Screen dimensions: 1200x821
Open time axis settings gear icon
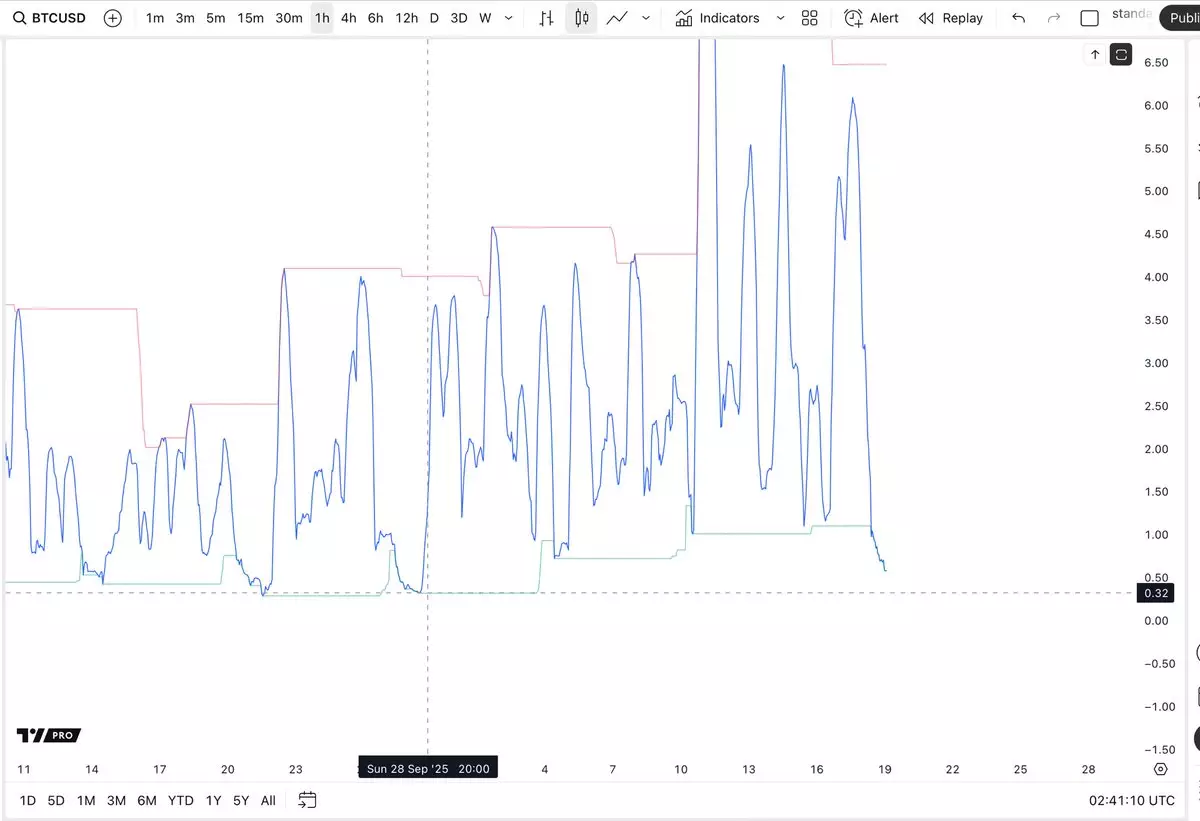(x=1160, y=769)
